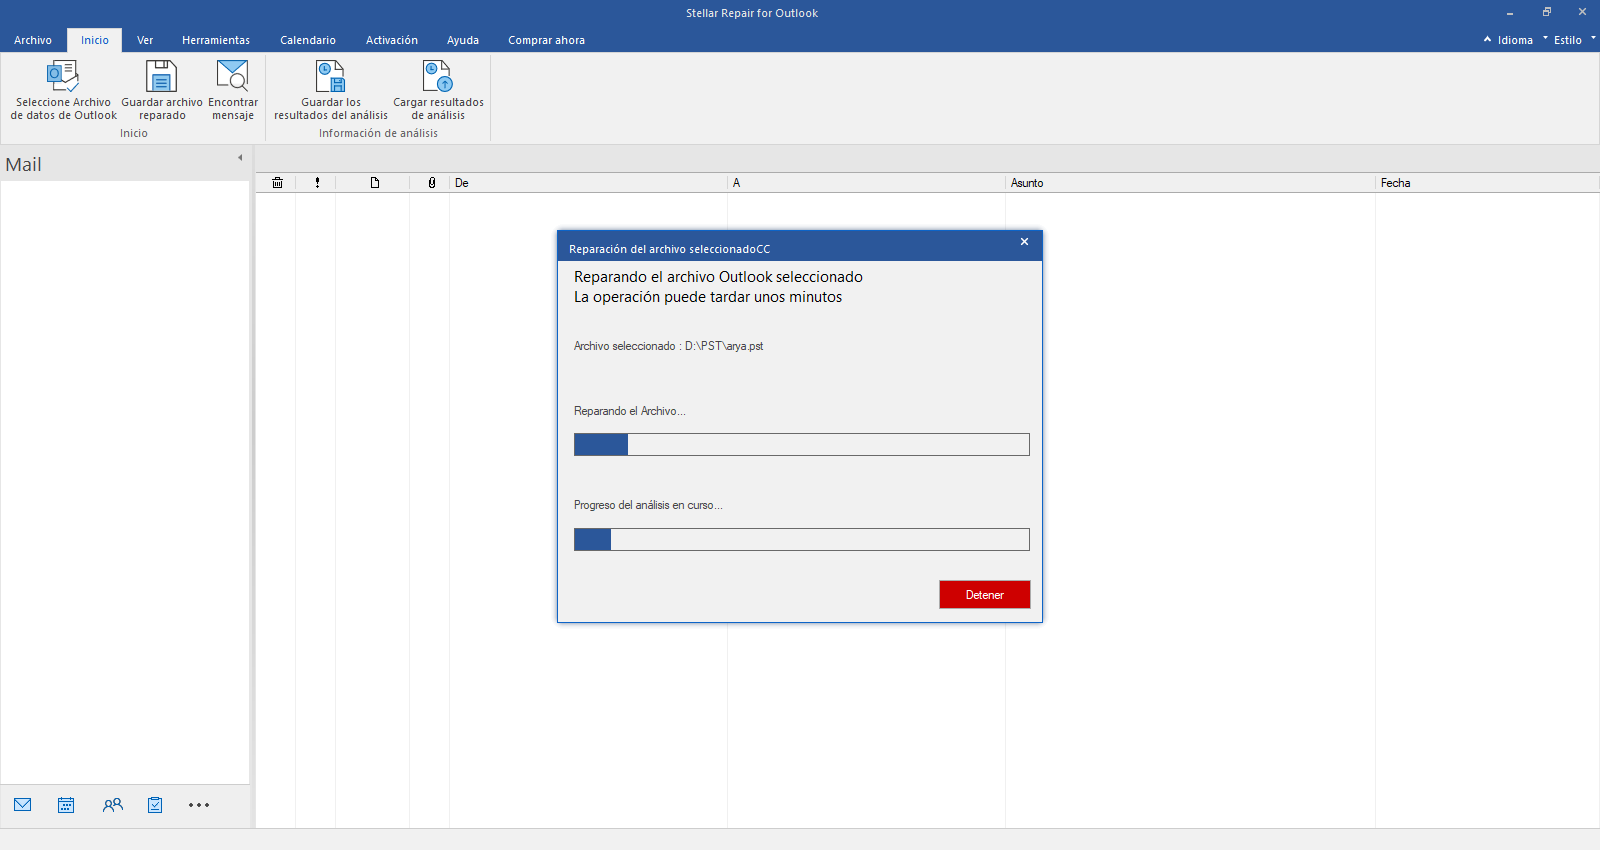Open the Ayuda tab

point(463,40)
